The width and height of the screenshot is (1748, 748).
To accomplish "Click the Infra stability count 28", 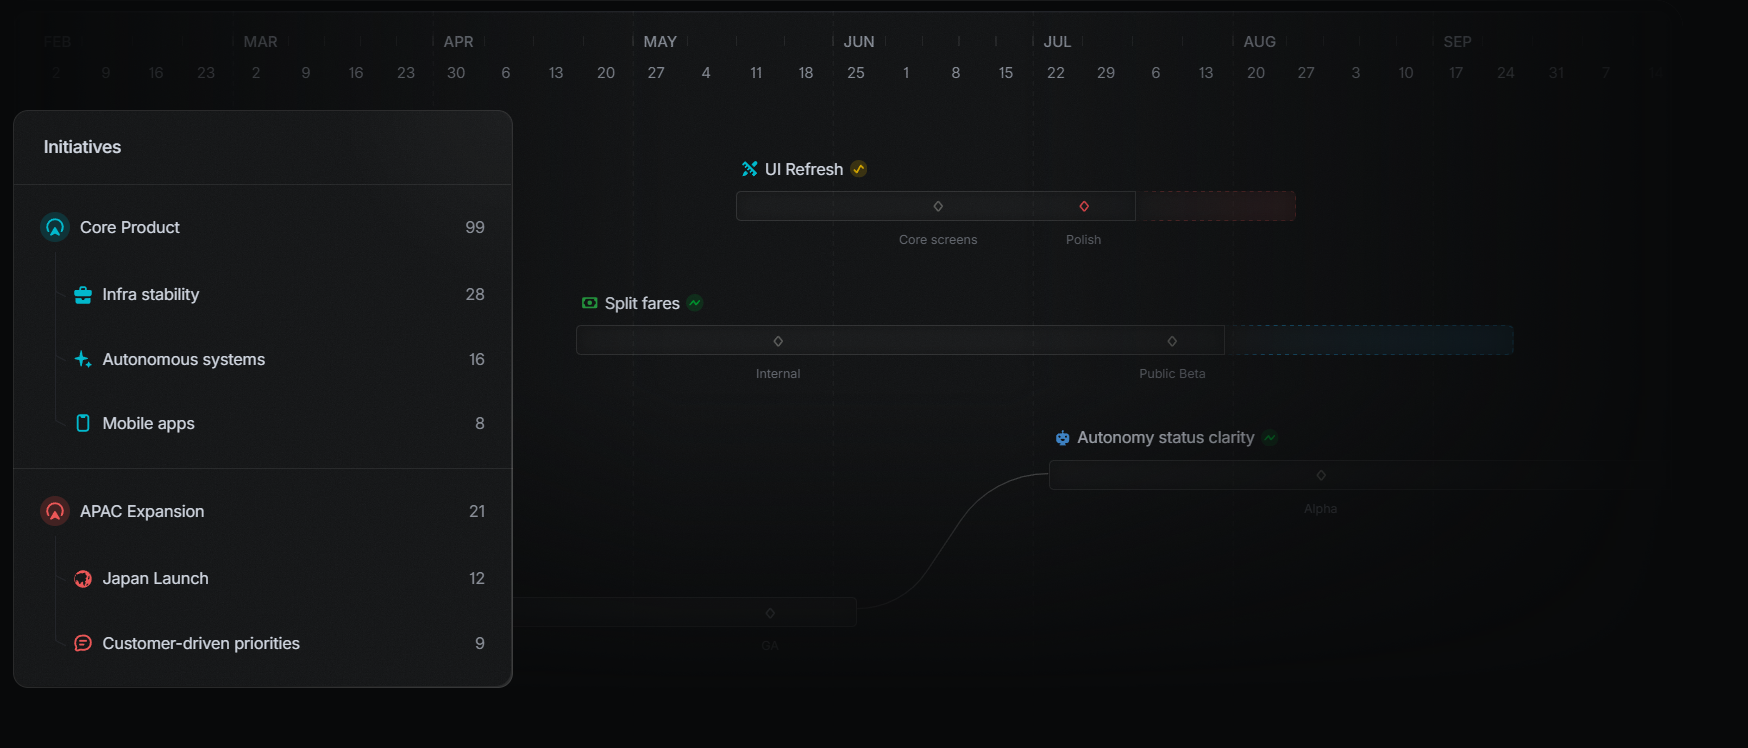I will 475,295.
